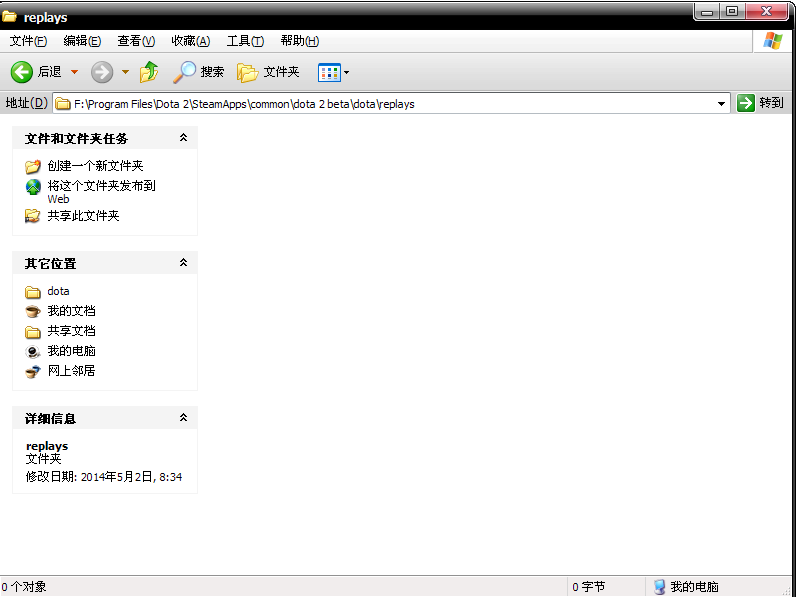Click the new folder icon in tasks
The height and width of the screenshot is (597, 796).
coord(33,166)
